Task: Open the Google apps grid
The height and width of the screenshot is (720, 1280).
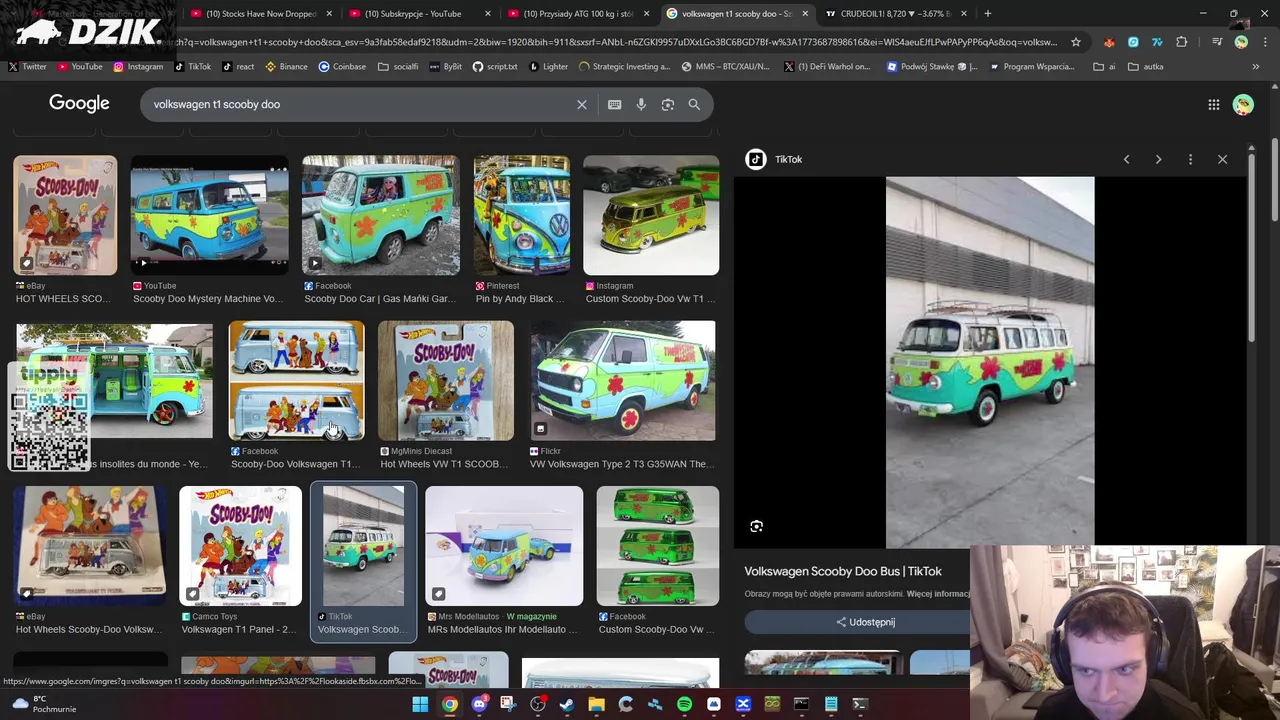Action: [x=1213, y=104]
